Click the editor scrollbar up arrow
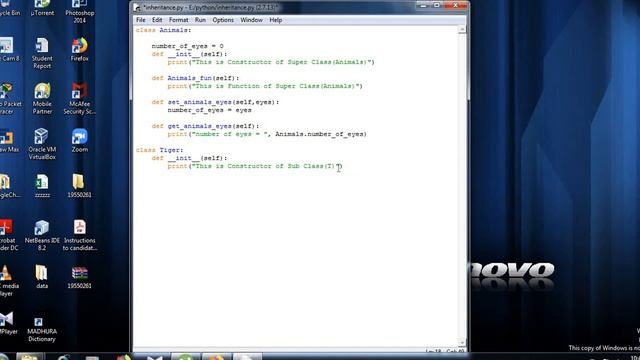640x360 pixels. (462, 30)
